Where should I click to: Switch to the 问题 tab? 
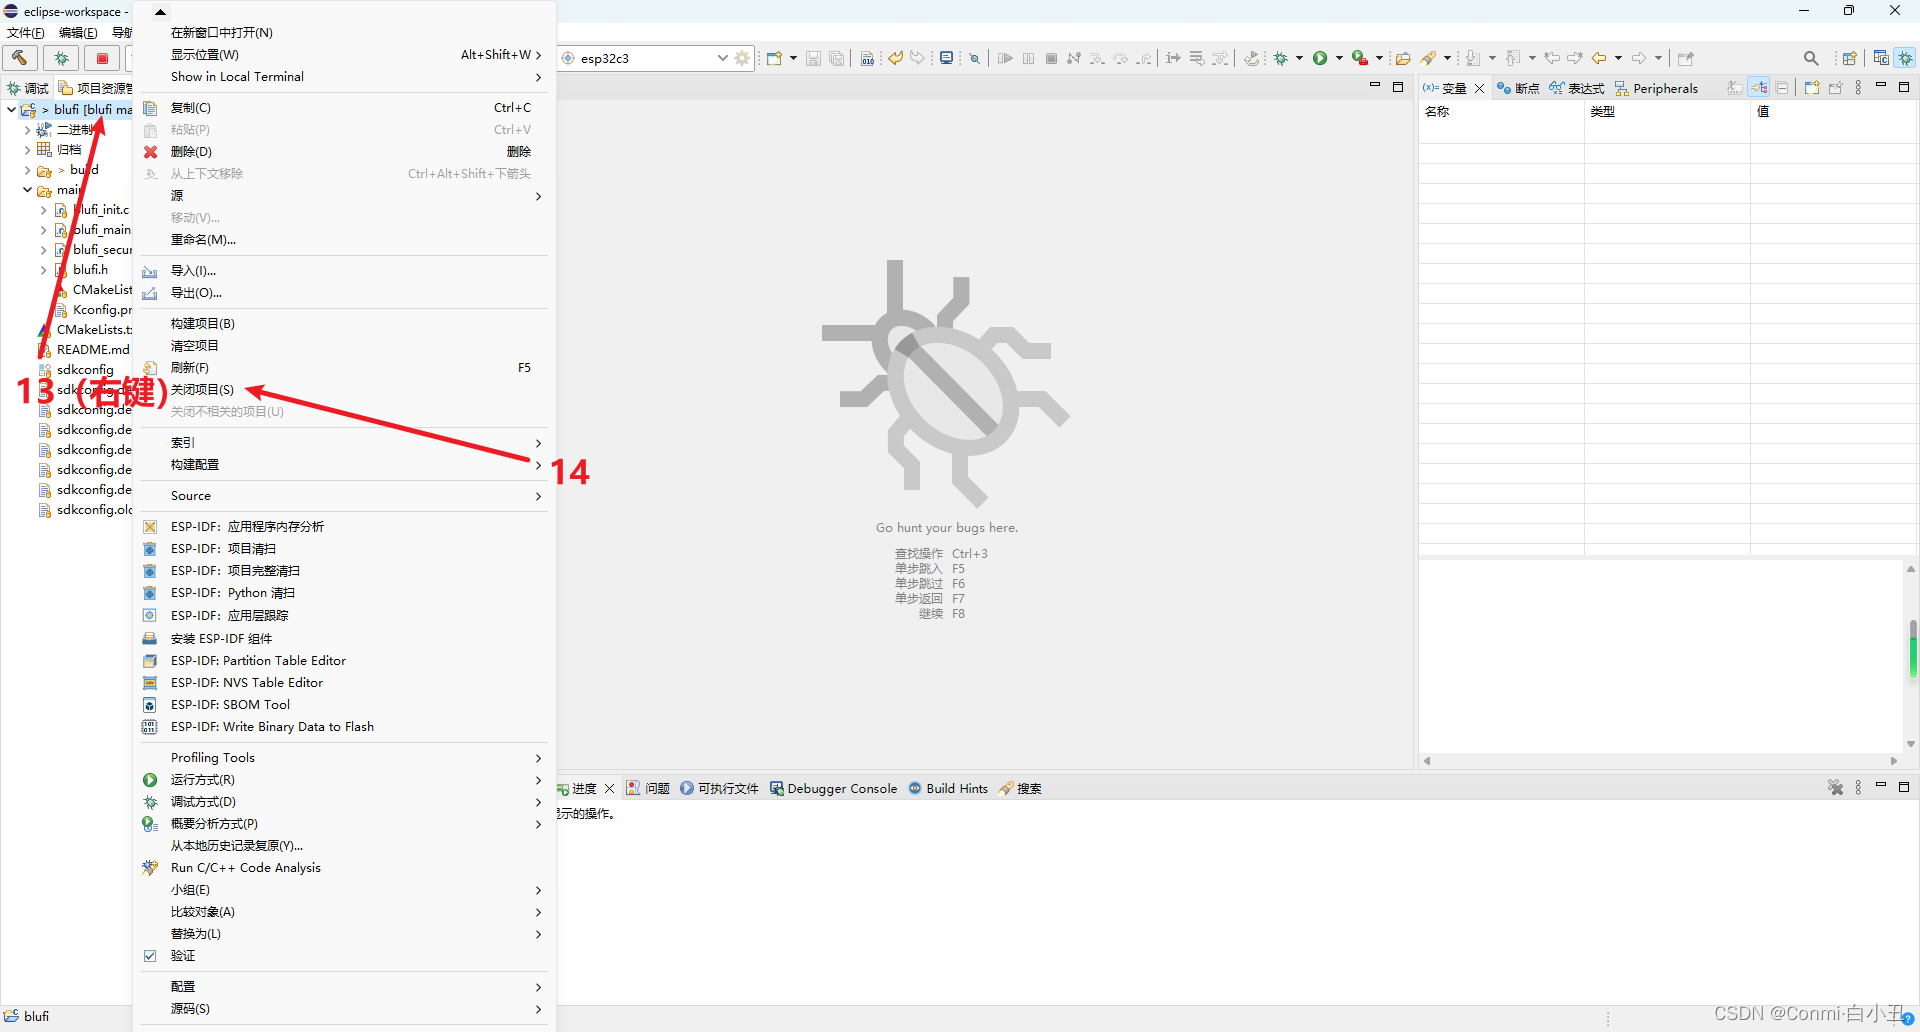(x=648, y=788)
